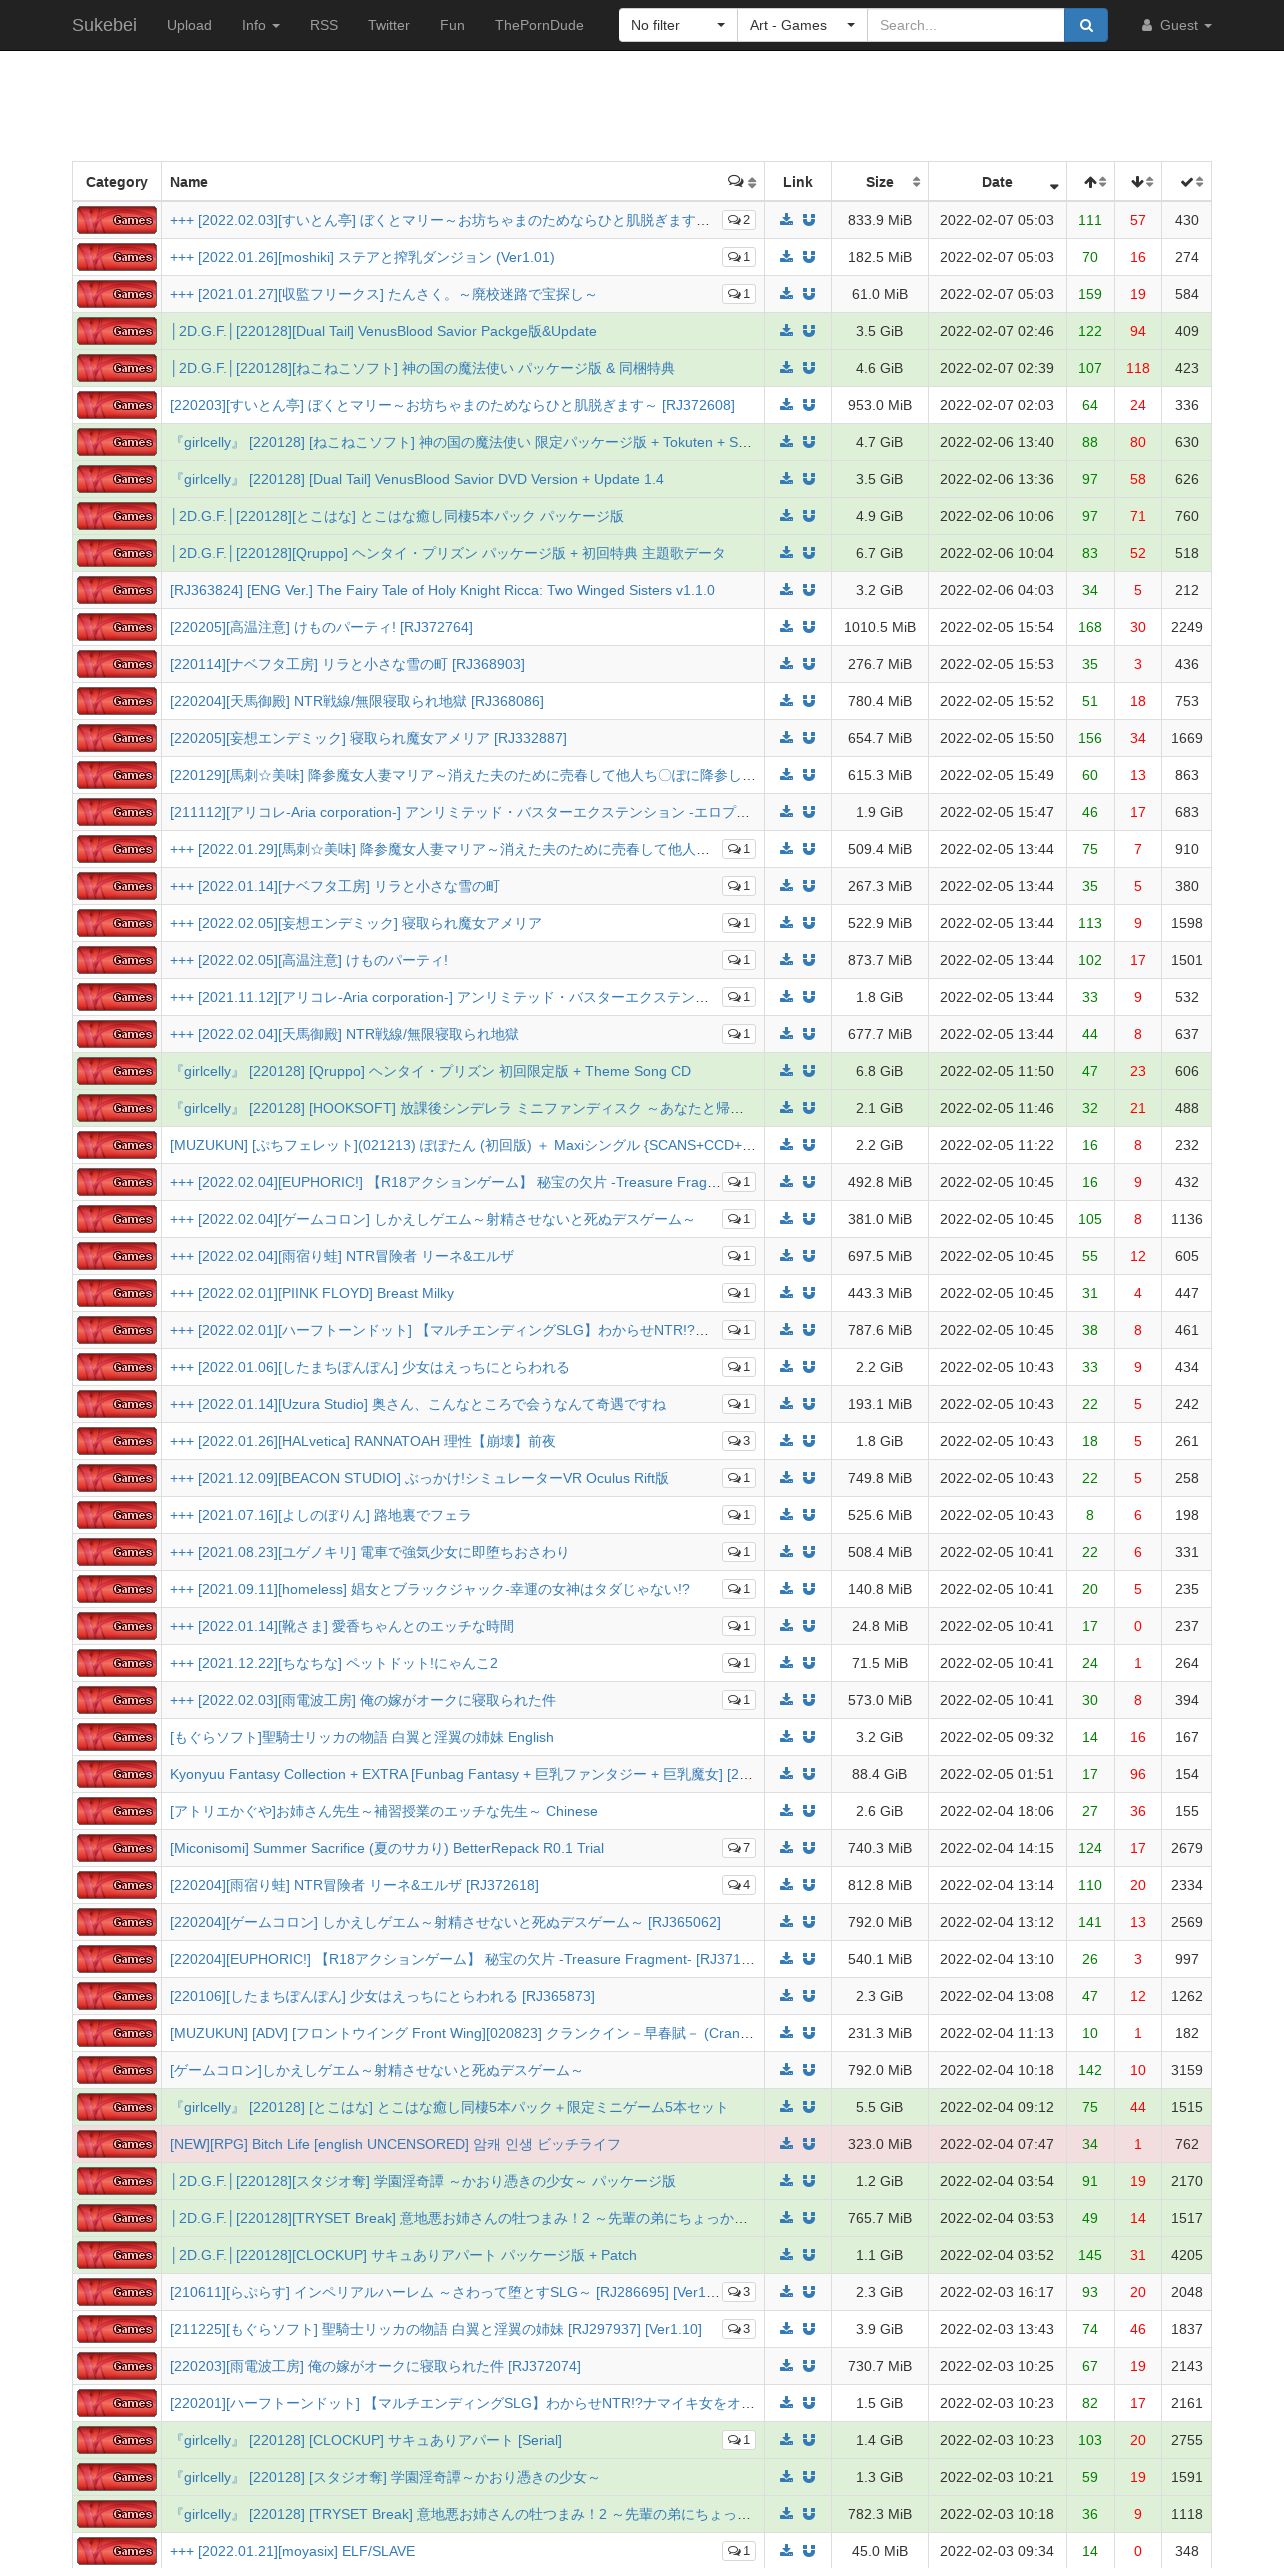Open magnet link for VenusBlood Savior Packge版&Update row
The height and width of the screenshot is (2568, 1284).
809,331
